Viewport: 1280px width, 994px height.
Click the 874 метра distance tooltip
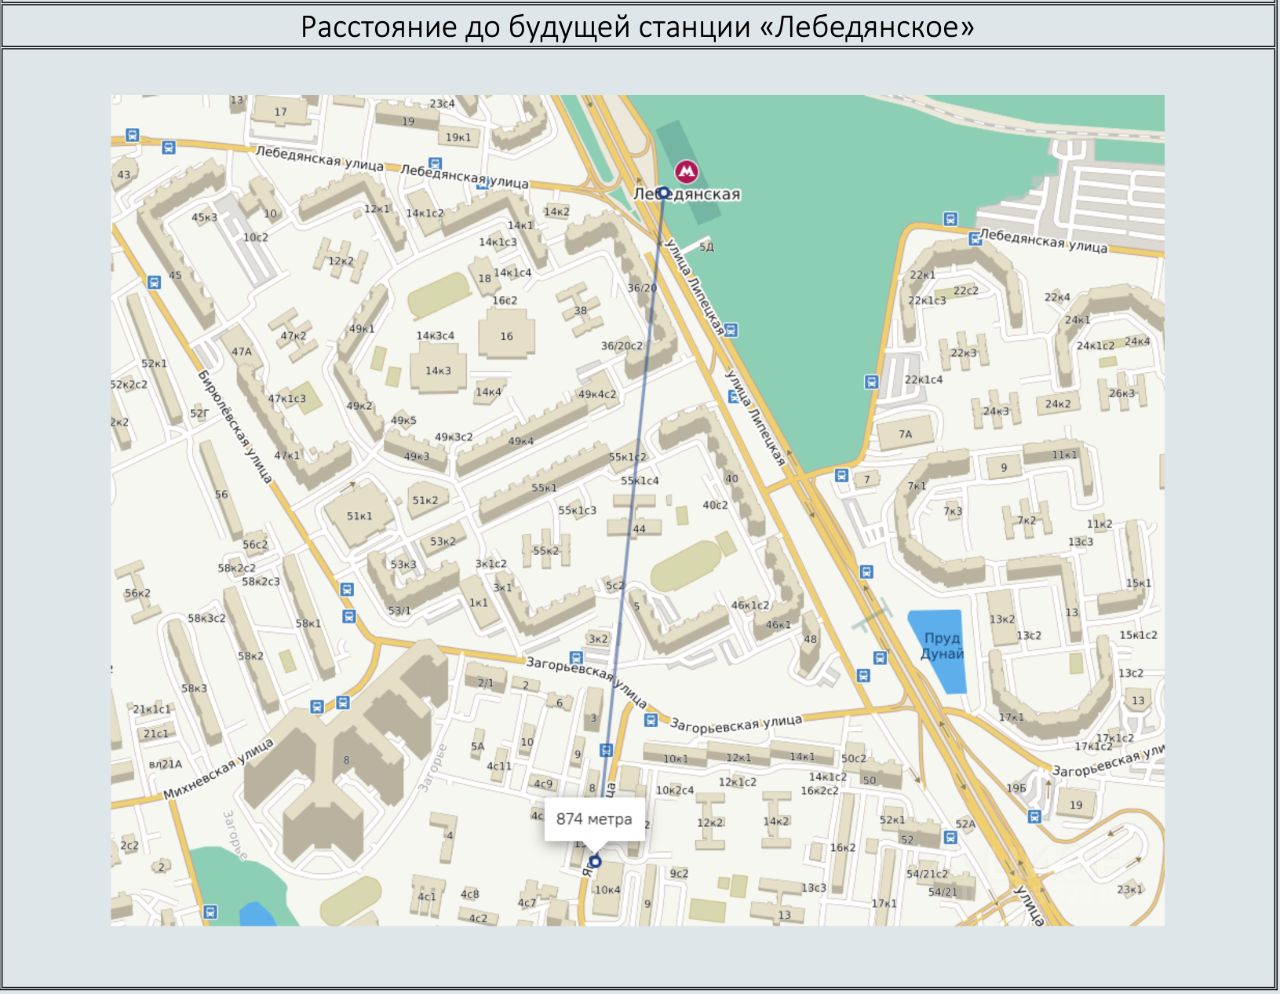(594, 819)
